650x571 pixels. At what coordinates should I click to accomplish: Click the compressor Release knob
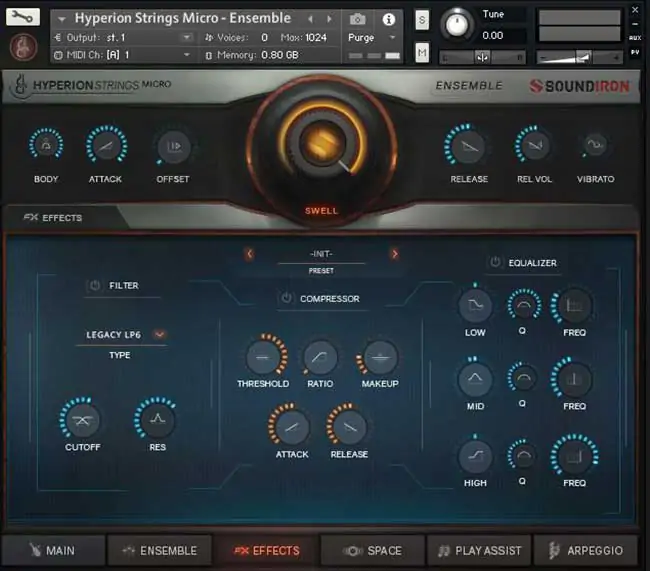pyautogui.click(x=349, y=427)
